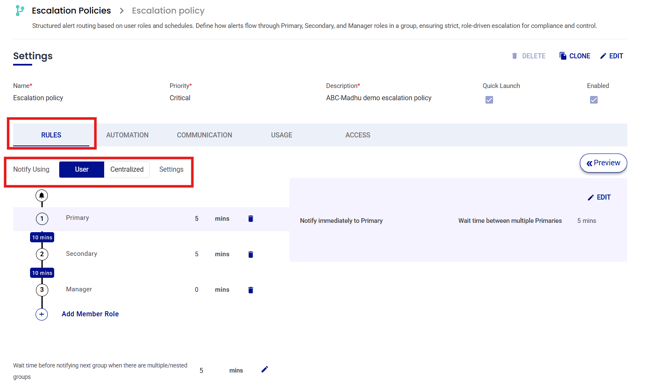Click EDIT in the Primary details panel
Image resolution: width=648 pixels, height=392 pixels.
click(599, 197)
